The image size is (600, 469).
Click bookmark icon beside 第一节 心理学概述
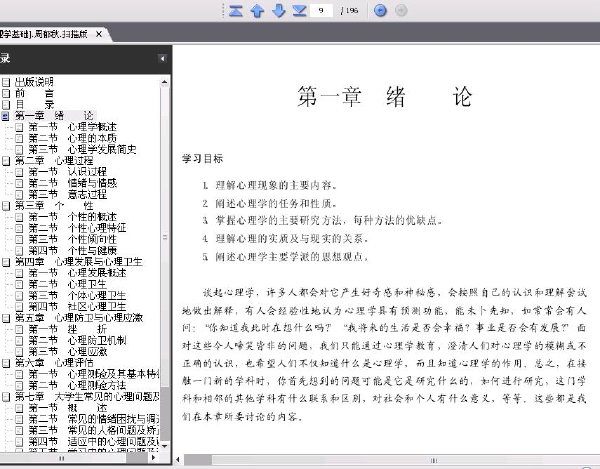click(x=20, y=127)
